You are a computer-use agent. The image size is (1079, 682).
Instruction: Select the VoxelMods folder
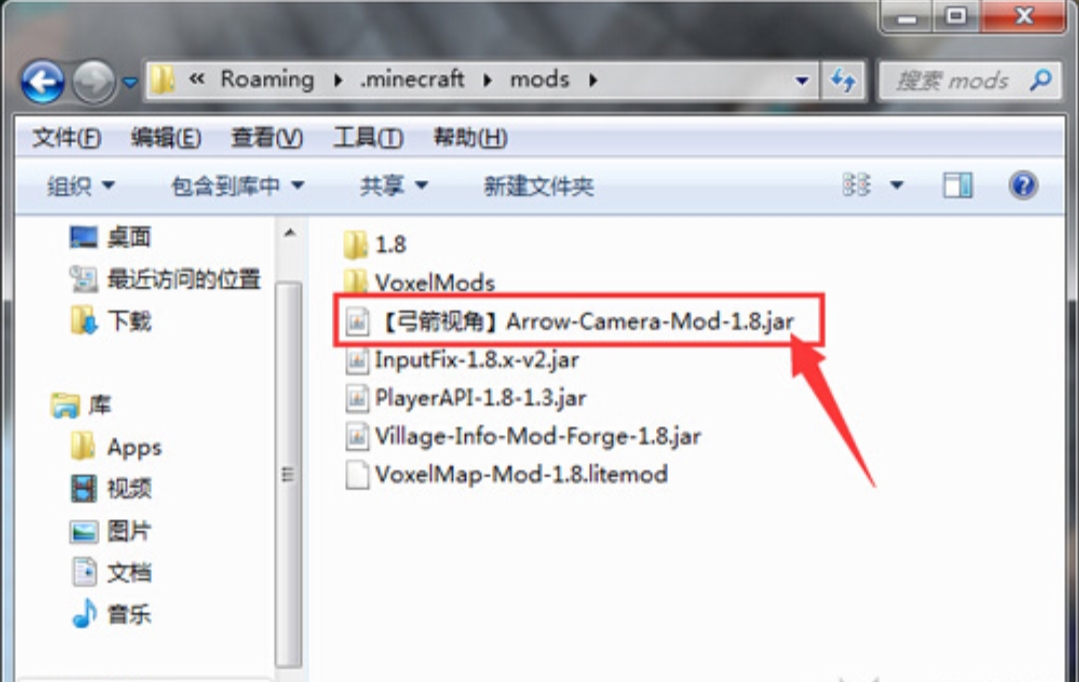click(x=419, y=281)
